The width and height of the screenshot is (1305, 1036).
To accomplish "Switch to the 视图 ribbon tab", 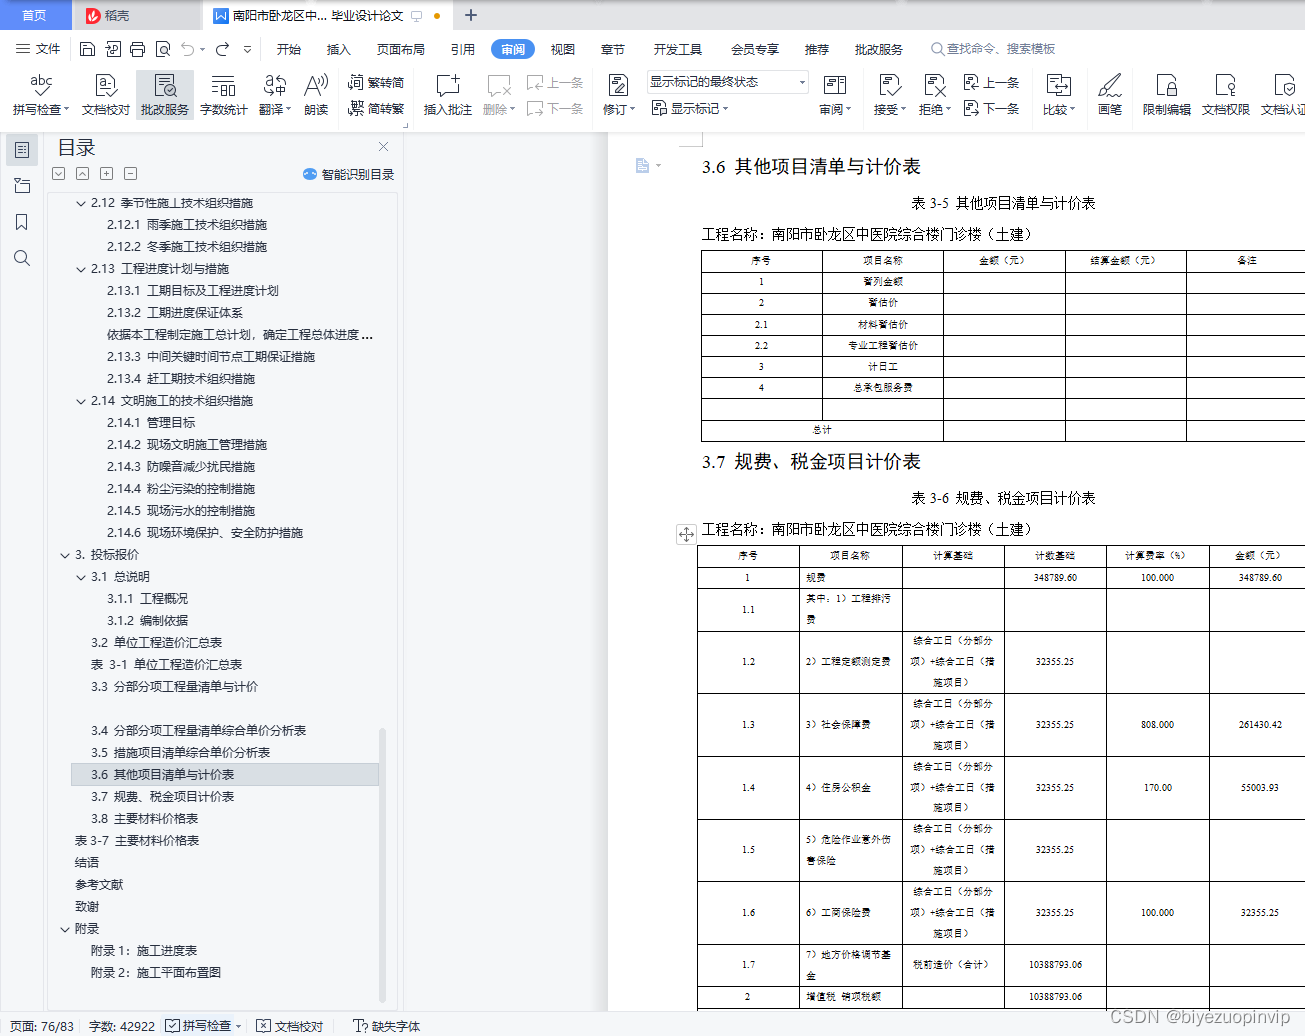I will tap(563, 49).
